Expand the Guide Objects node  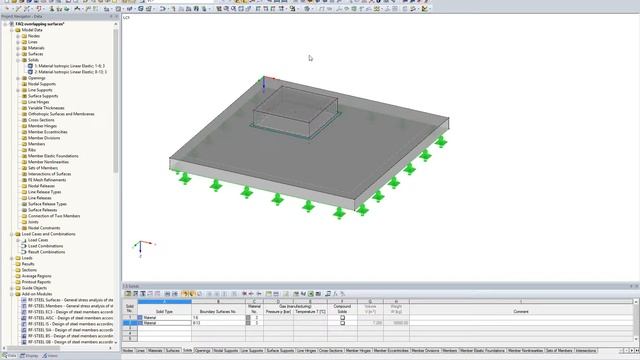point(12,288)
